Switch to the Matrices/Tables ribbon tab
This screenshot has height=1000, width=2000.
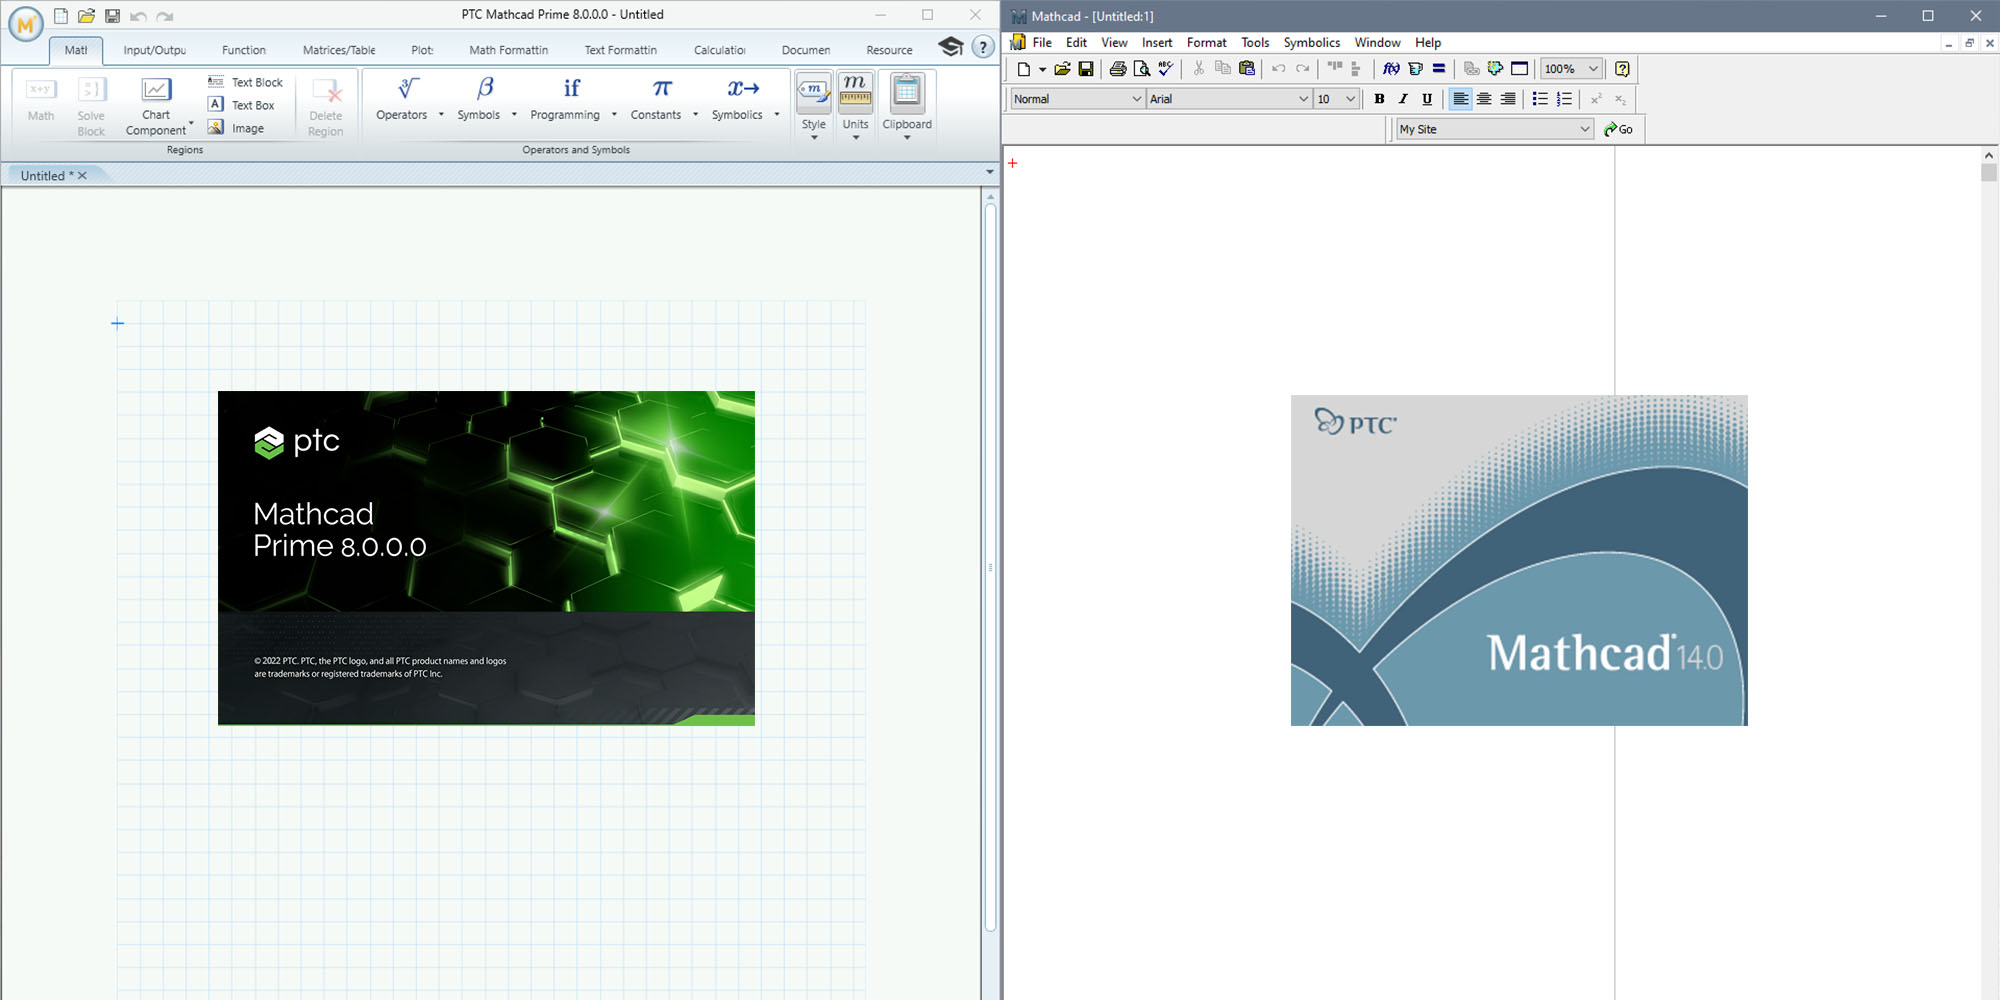click(x=339, y=50)
